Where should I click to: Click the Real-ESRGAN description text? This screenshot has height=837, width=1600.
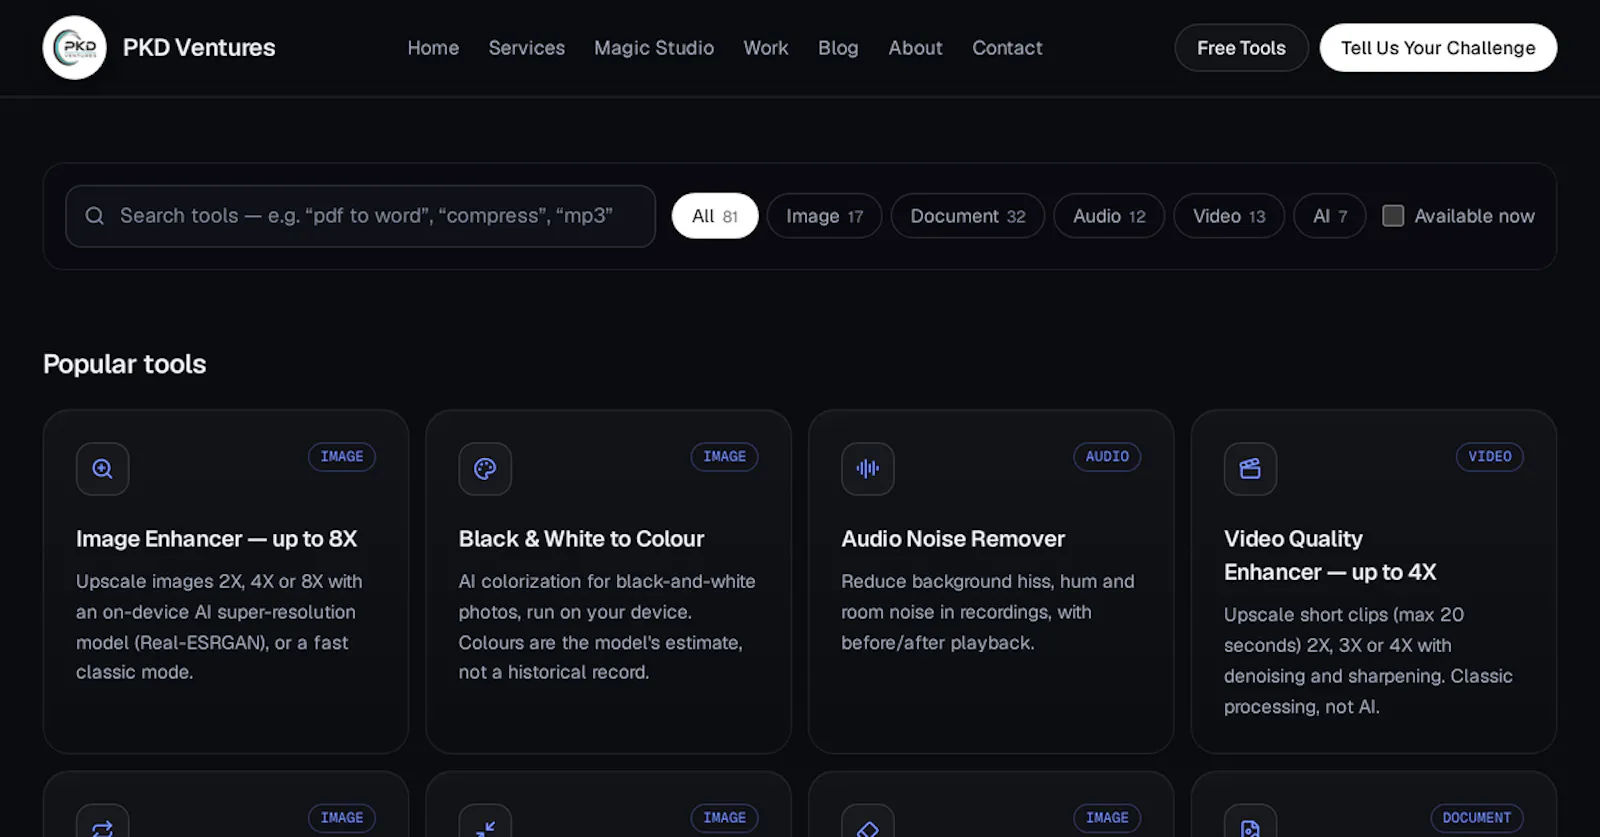(x=219, y=627)
